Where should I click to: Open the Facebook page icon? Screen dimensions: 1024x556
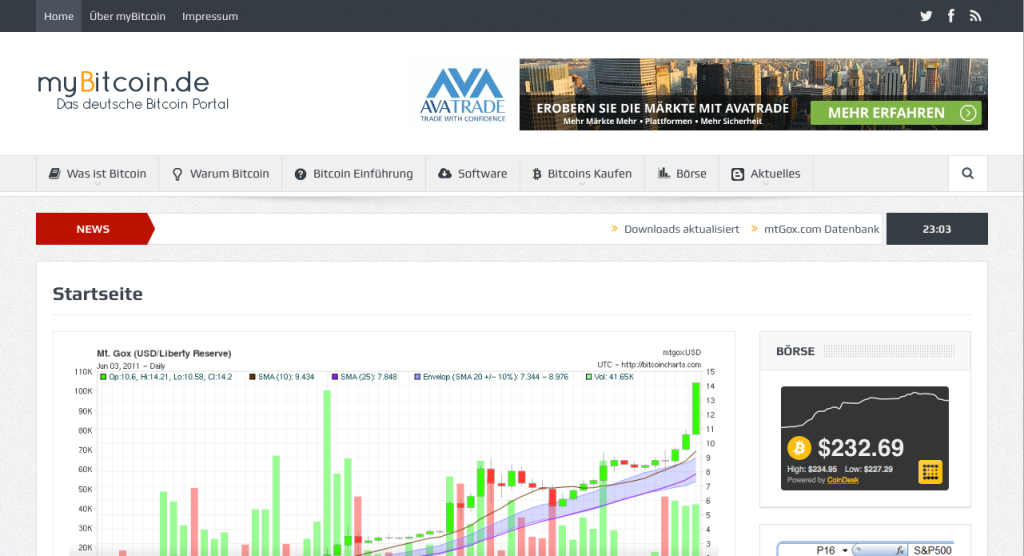[x=951, y=16]
